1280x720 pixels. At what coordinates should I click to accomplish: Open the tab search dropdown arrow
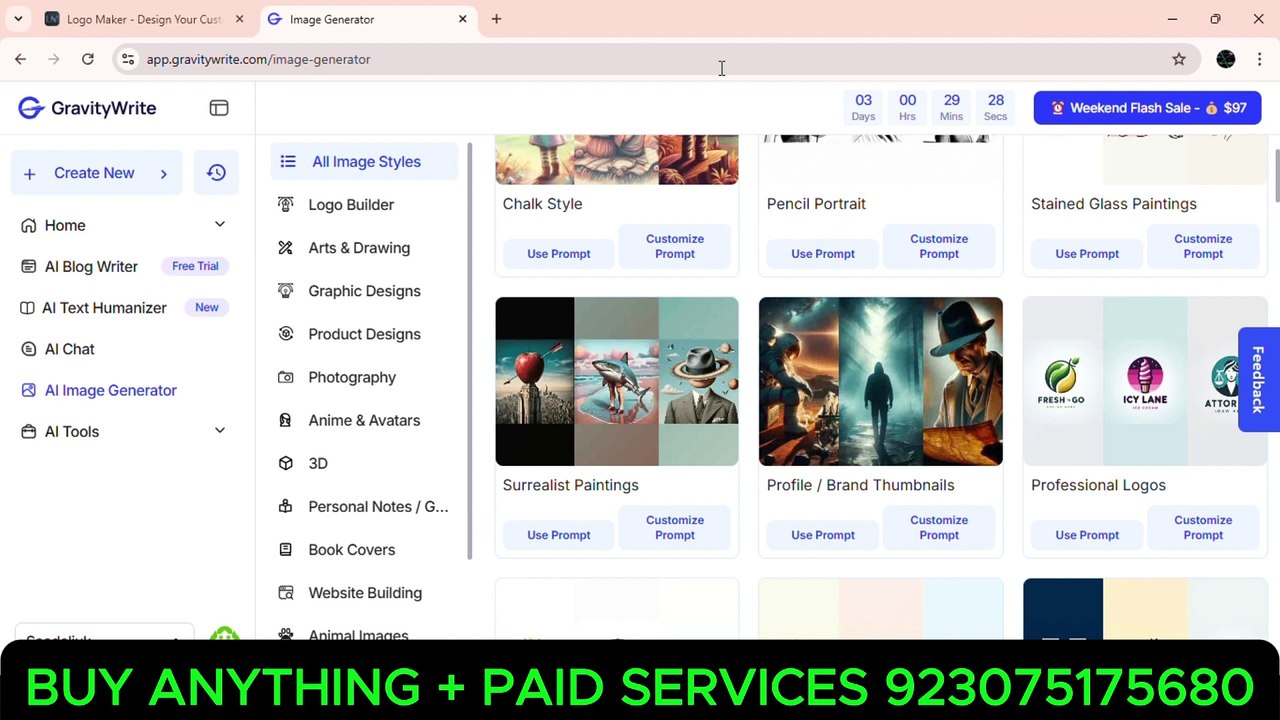[x=18, y=19]
